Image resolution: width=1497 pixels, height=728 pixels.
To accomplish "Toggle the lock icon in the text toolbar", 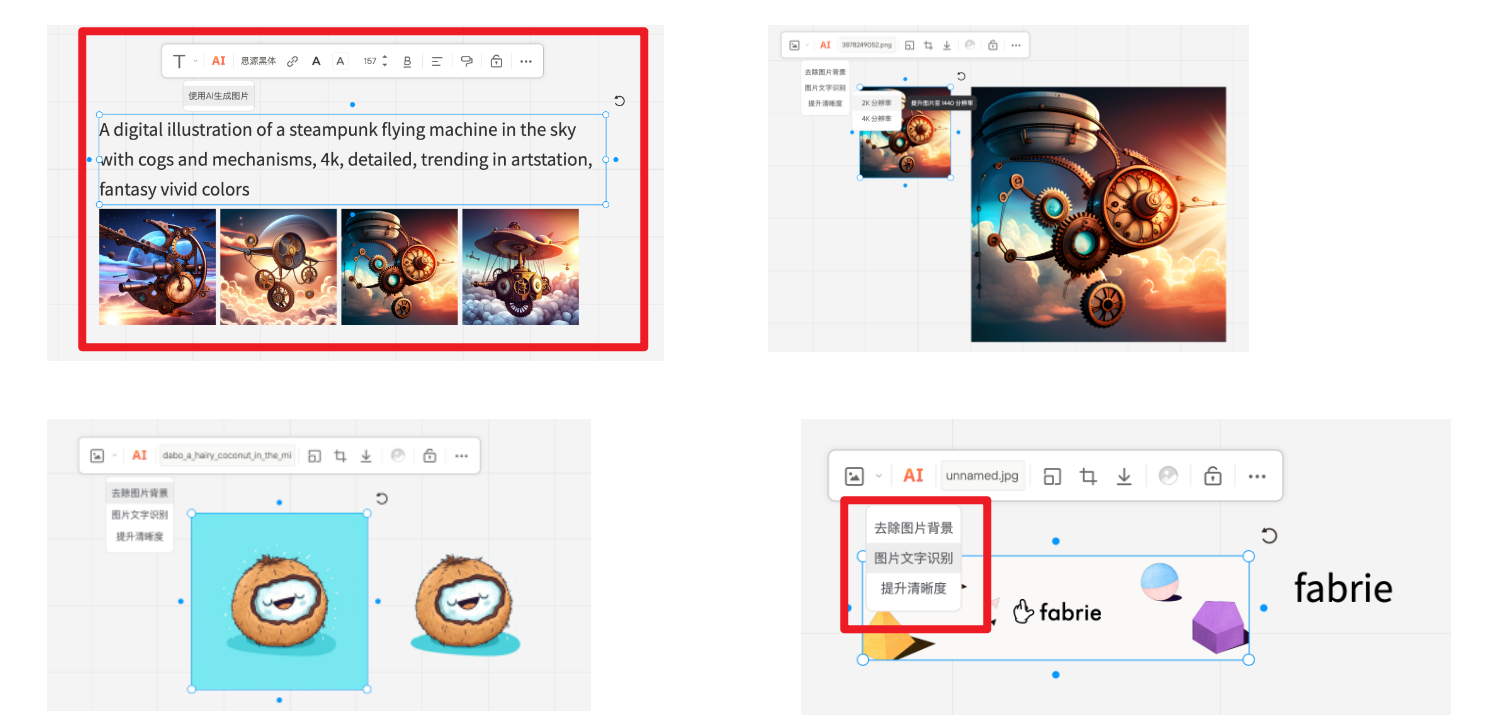I will (496, 61).
